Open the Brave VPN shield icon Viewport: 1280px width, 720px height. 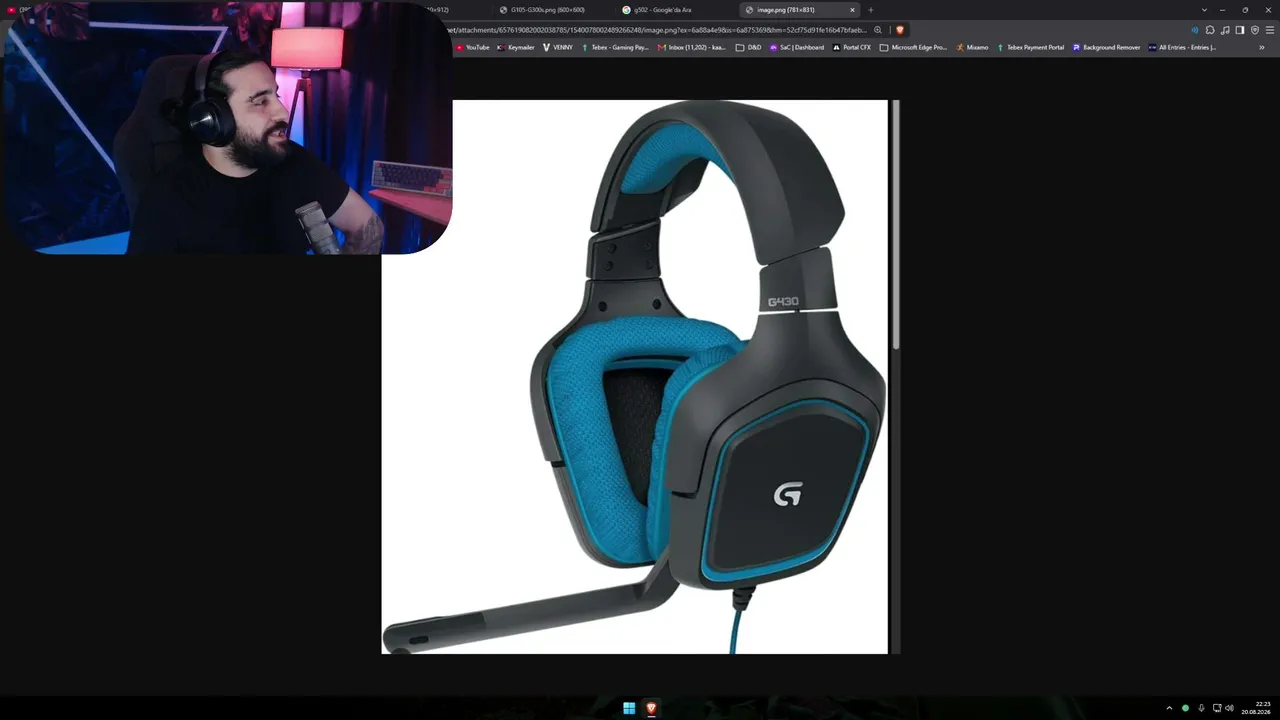1255,30
